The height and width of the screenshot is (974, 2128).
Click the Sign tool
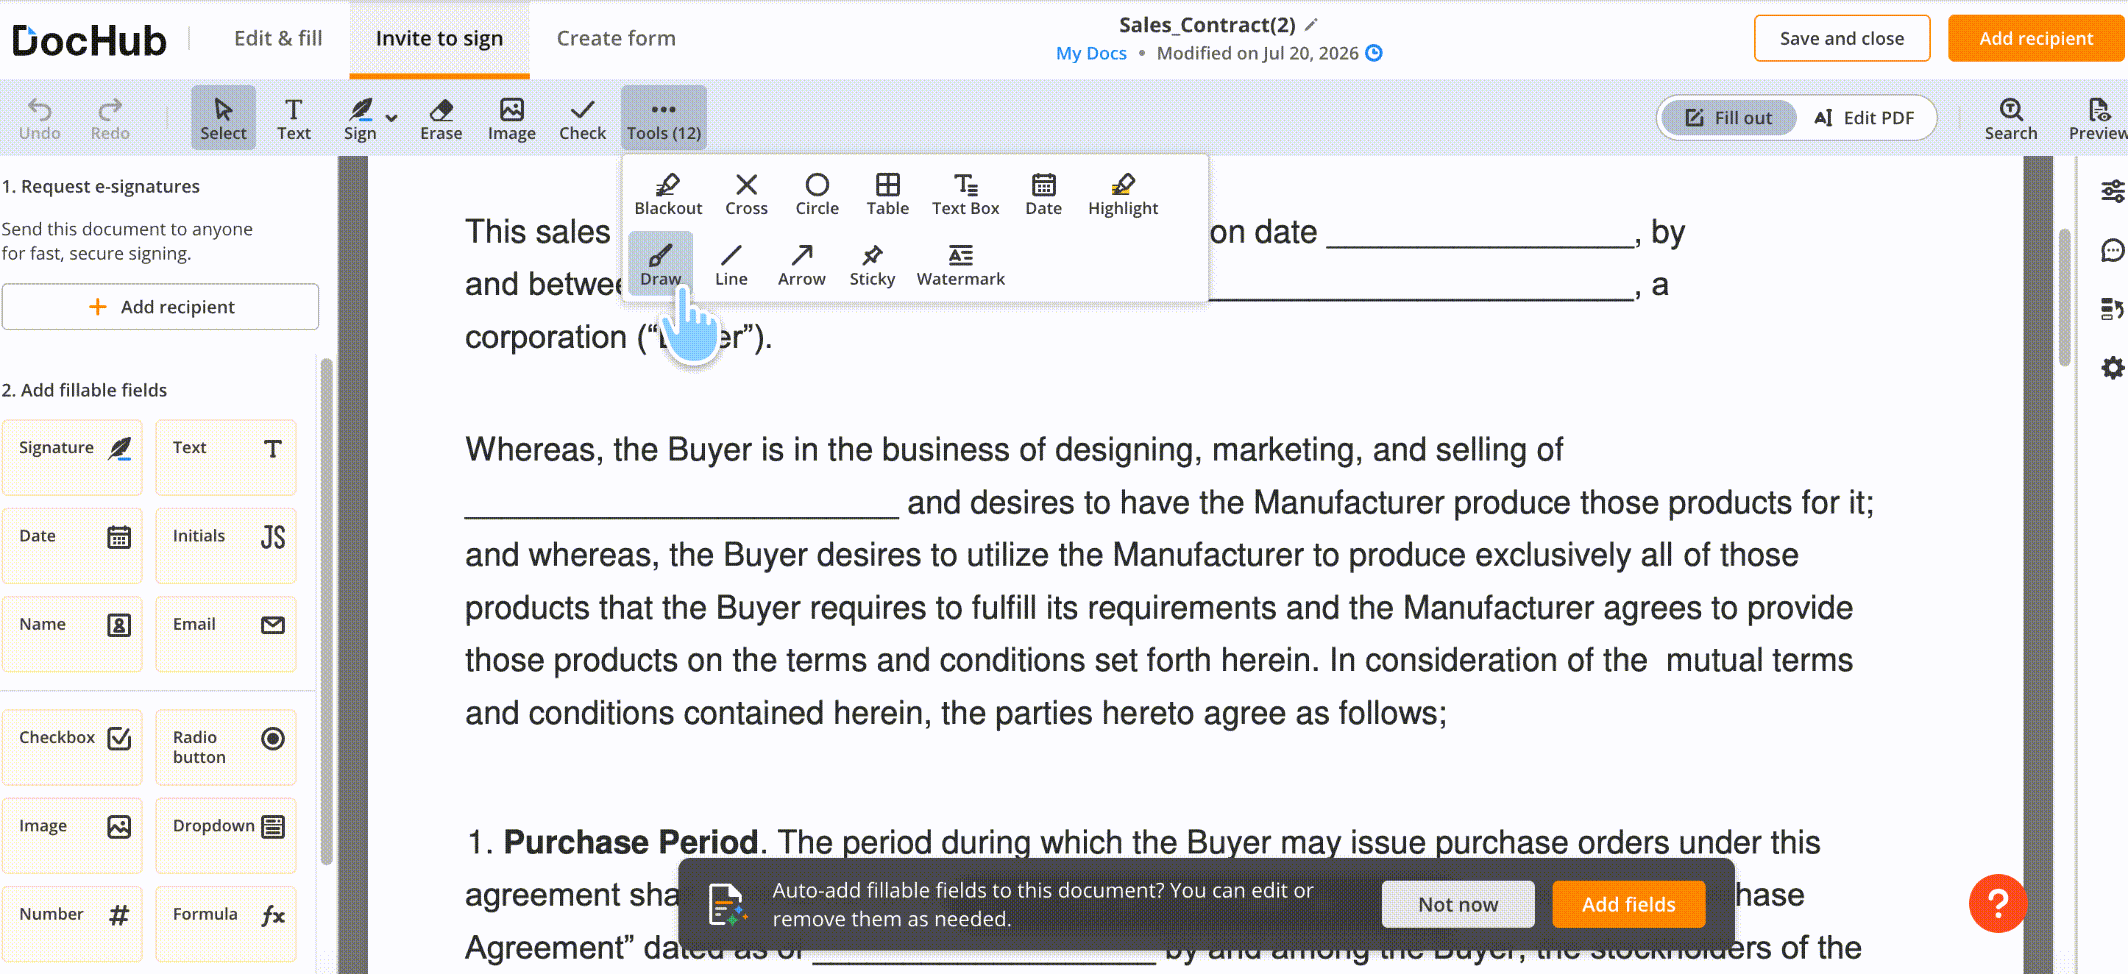(360, 118)
